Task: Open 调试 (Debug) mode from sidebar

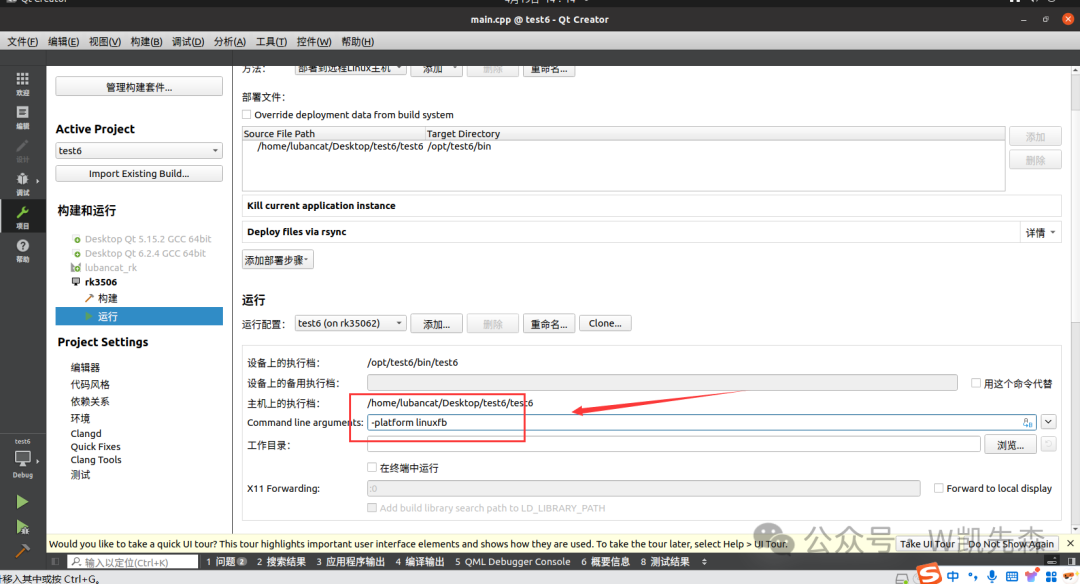Action: (22, 182)
